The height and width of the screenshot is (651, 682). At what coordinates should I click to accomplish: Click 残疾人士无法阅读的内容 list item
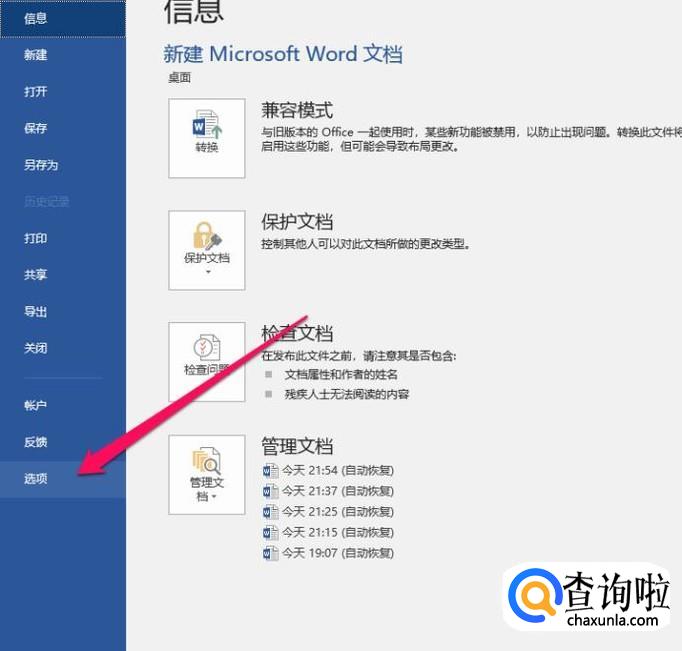347,394
